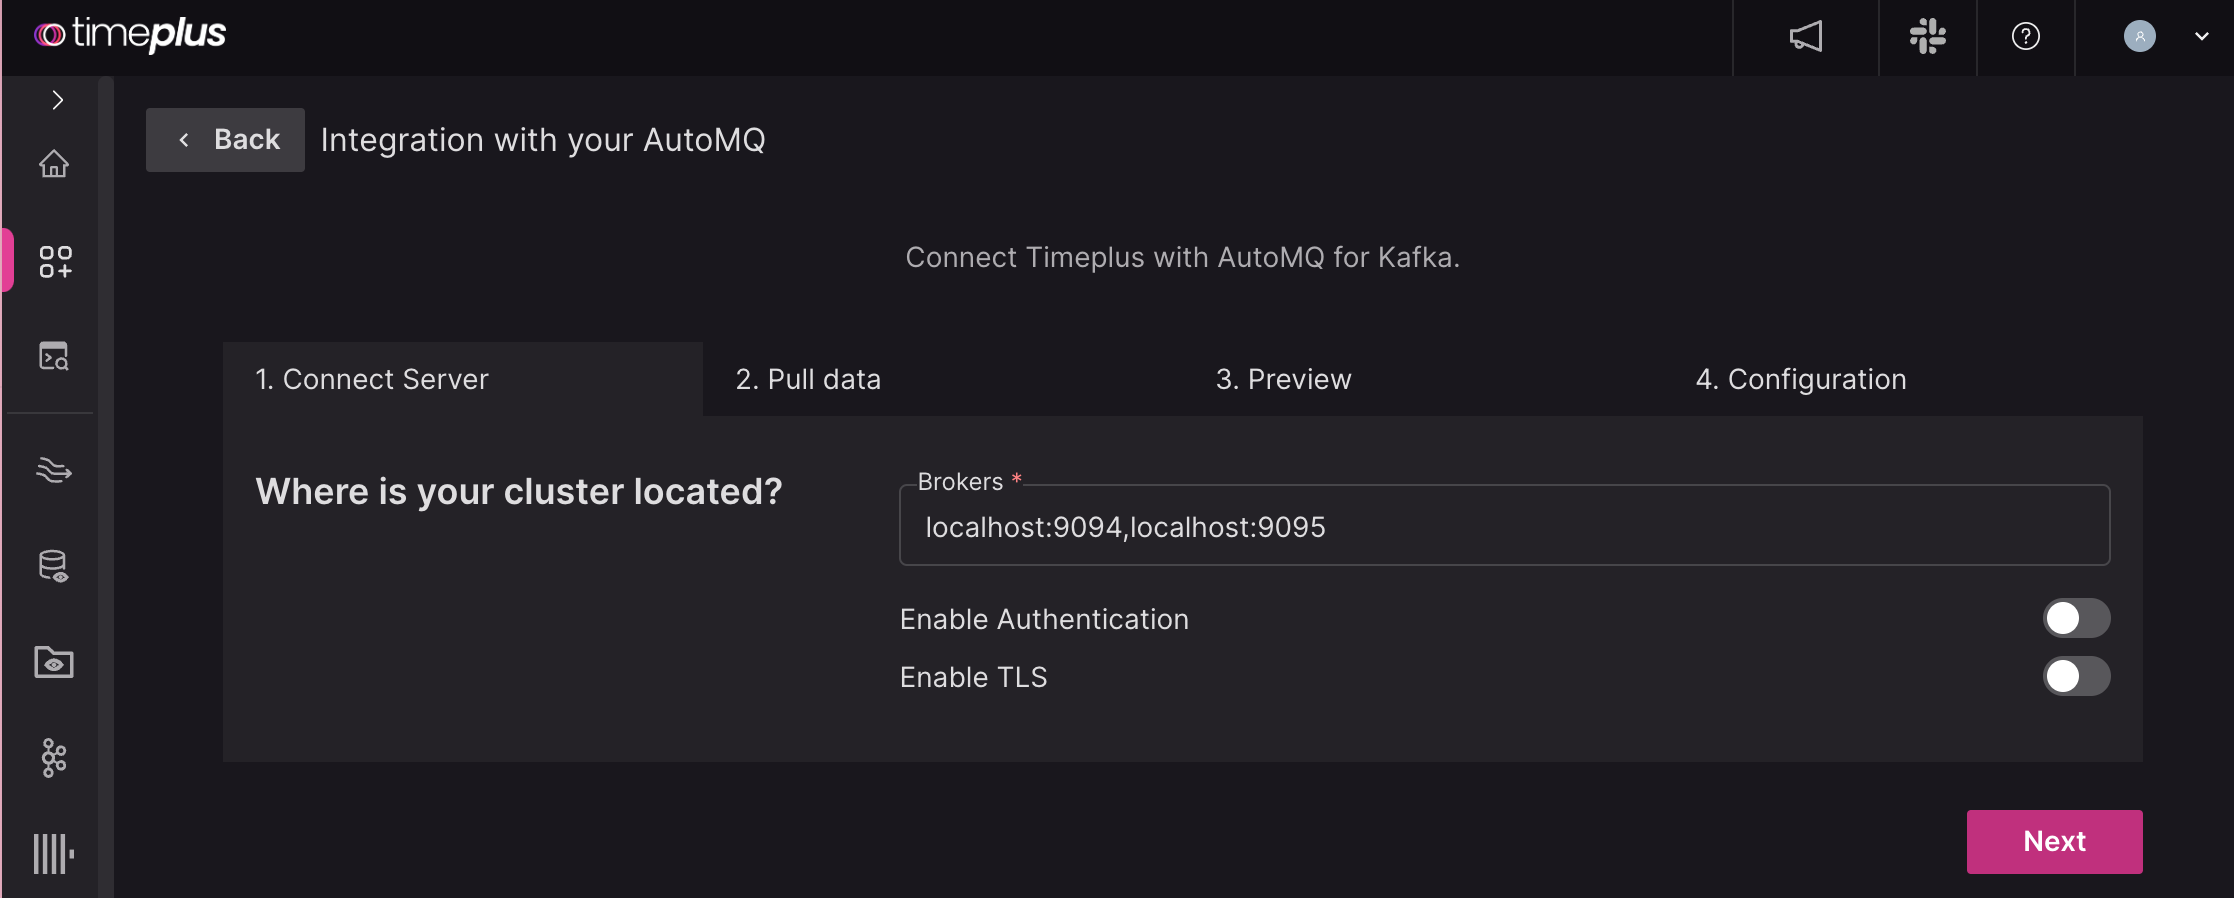Open the SQL query console icon
Image resolution: width=2234 pixels, height=898 pixels.
pyautogui.click(x=53, y=356)
